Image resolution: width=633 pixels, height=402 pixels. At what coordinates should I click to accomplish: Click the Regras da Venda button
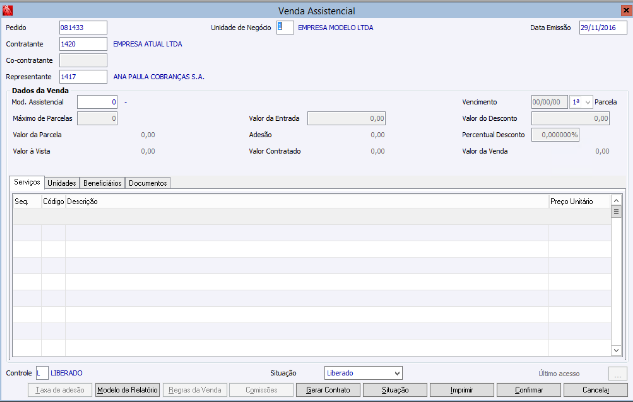pos(195,390)
